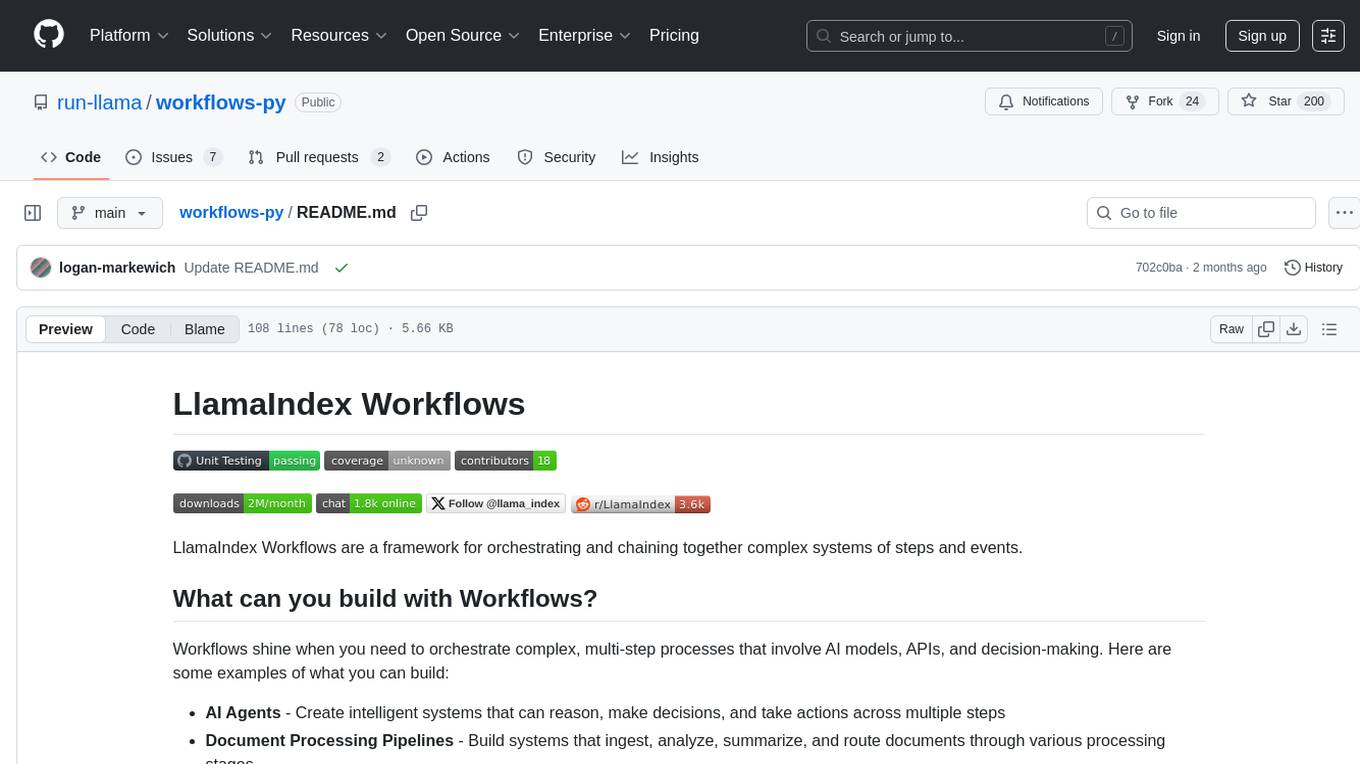Open the main branch selector
Viewport: 1360px width, 764px height.
pos(110,213)
